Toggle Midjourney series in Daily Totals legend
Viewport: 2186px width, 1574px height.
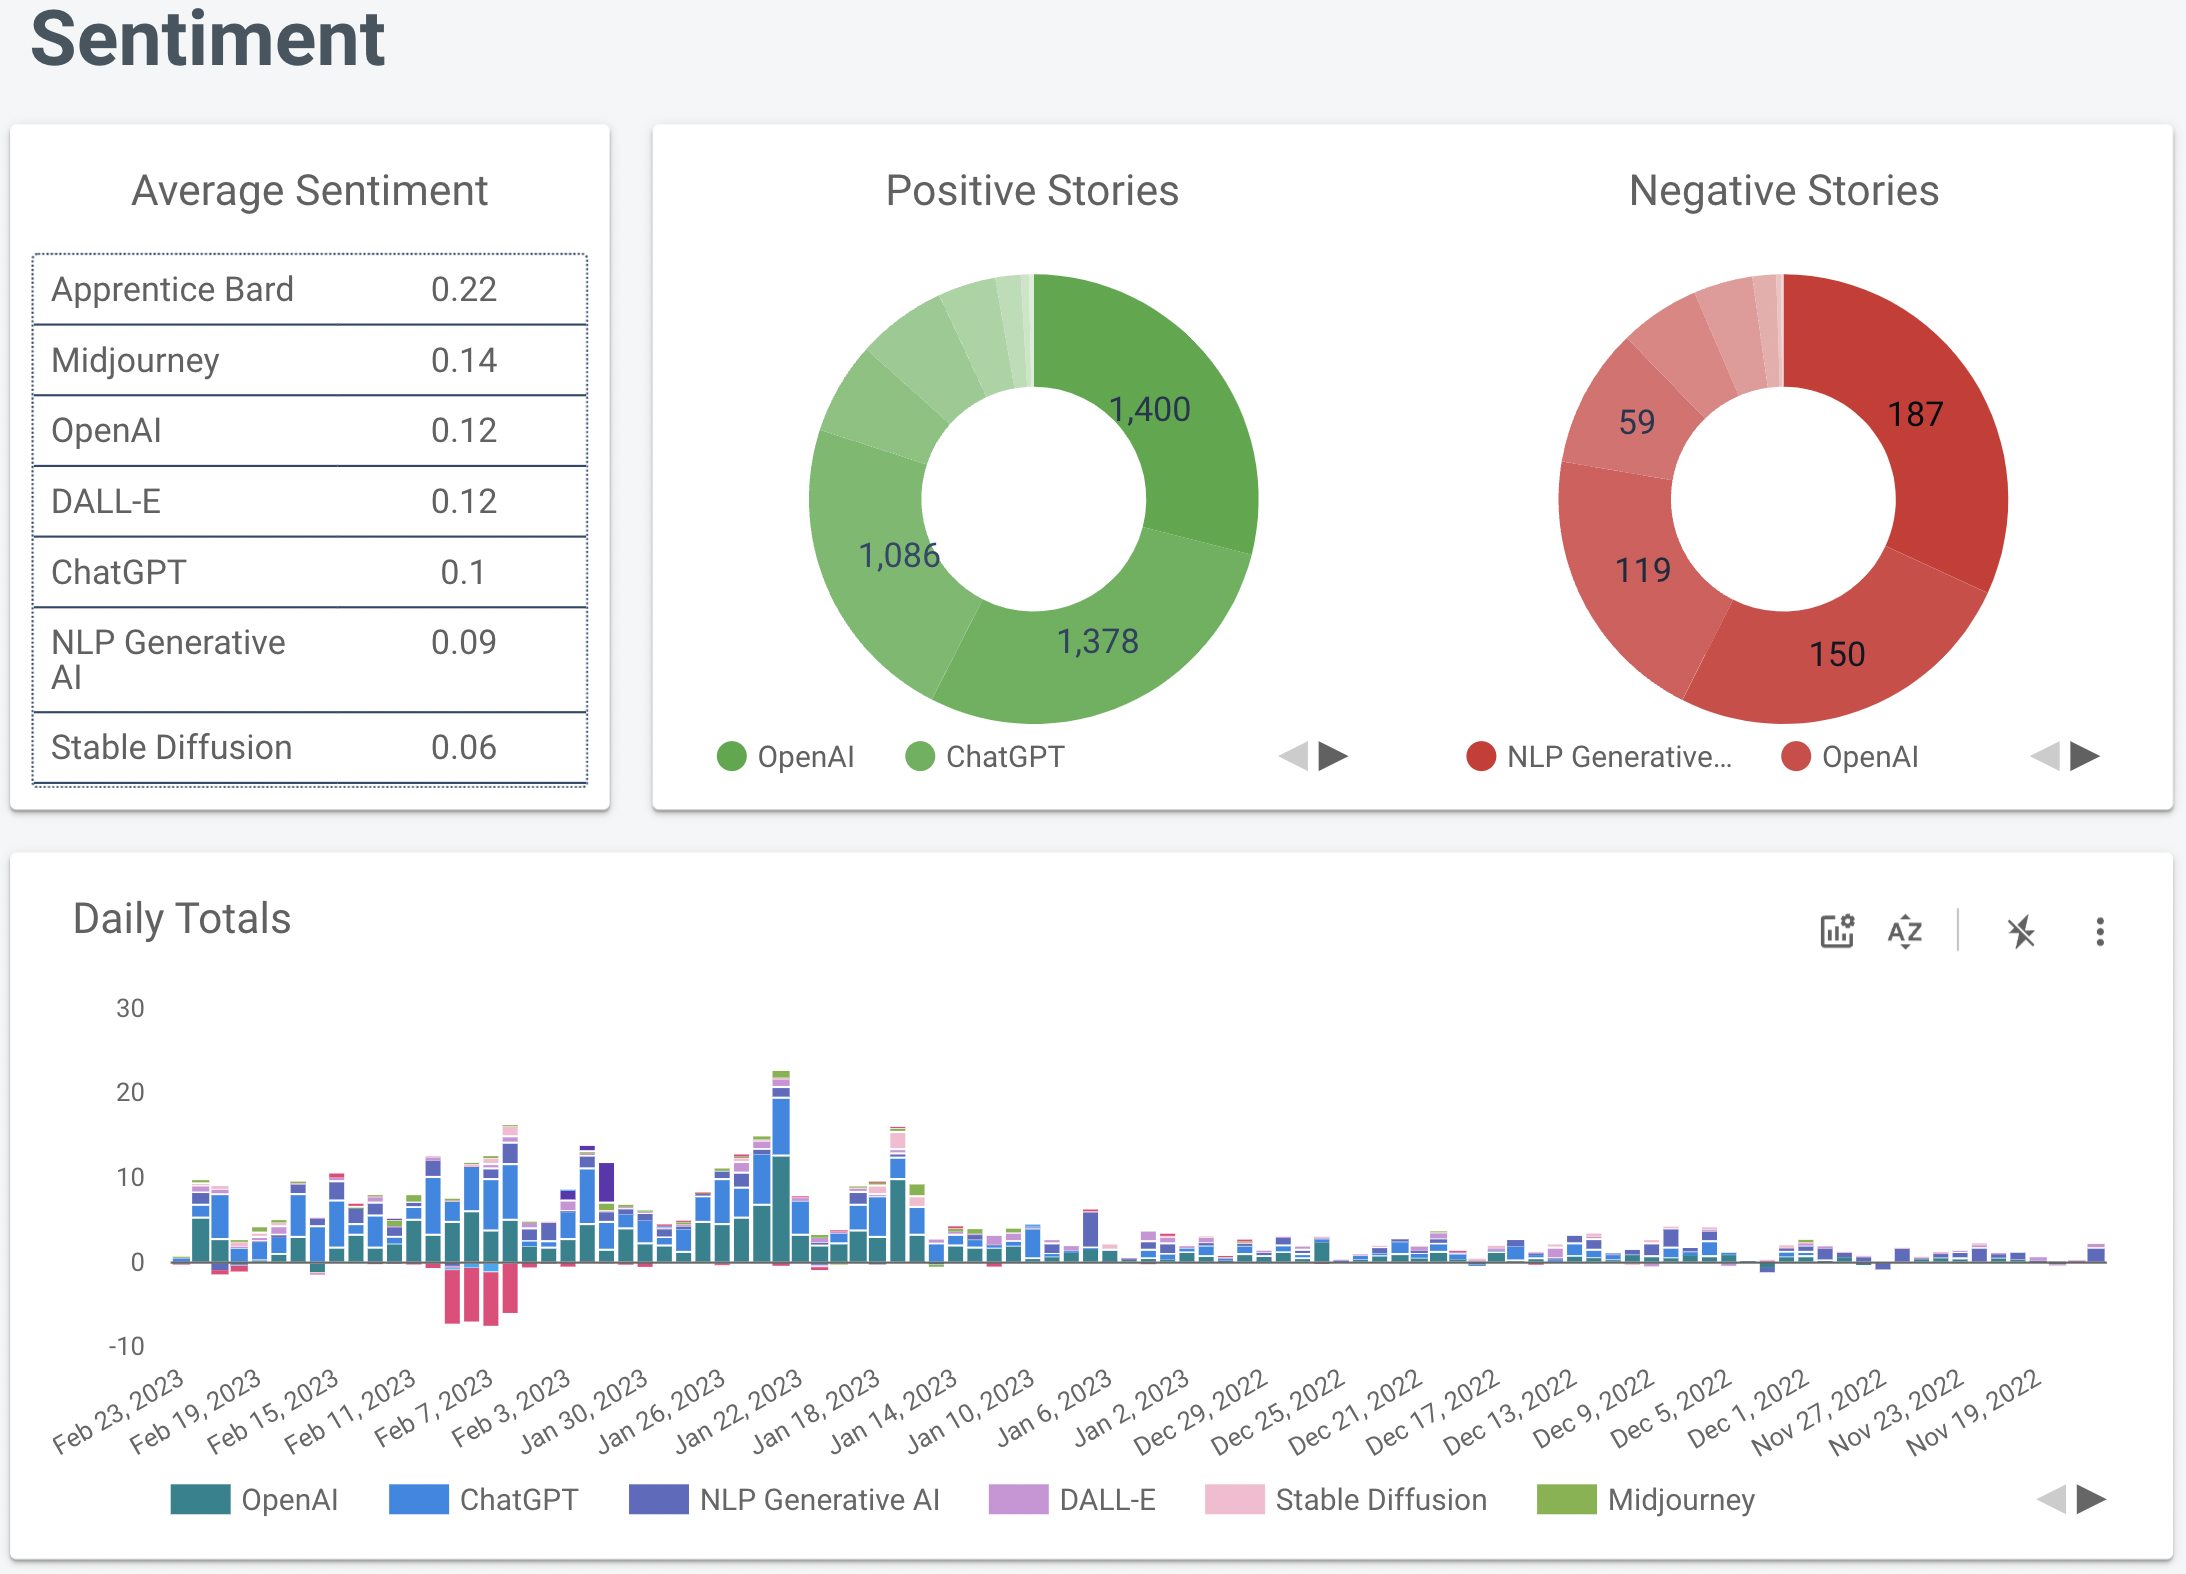[x=1646, y=1500]
